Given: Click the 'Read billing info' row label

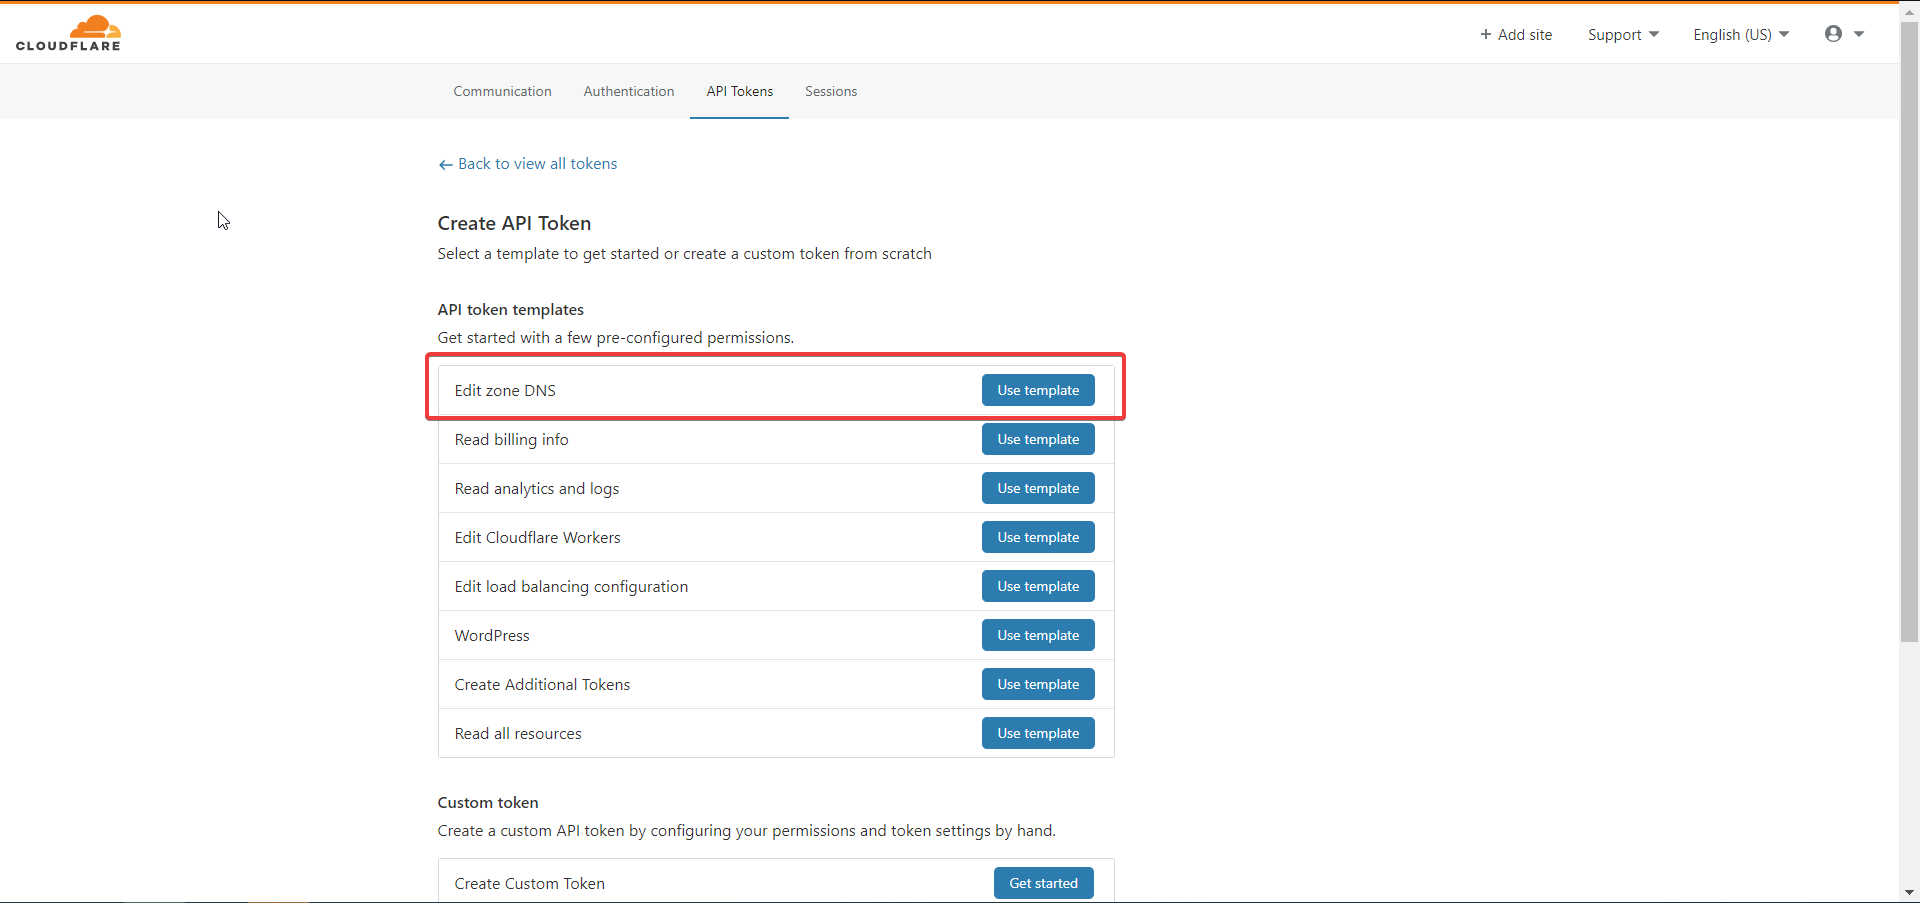Looking at the screenshot, I should tap(511, 439).
